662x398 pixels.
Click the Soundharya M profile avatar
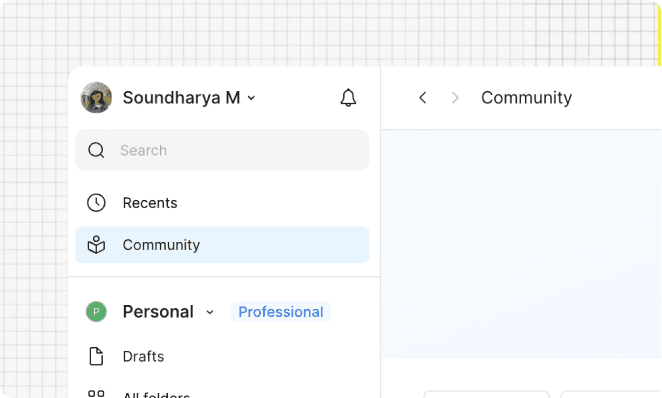(x=96, y=97)
